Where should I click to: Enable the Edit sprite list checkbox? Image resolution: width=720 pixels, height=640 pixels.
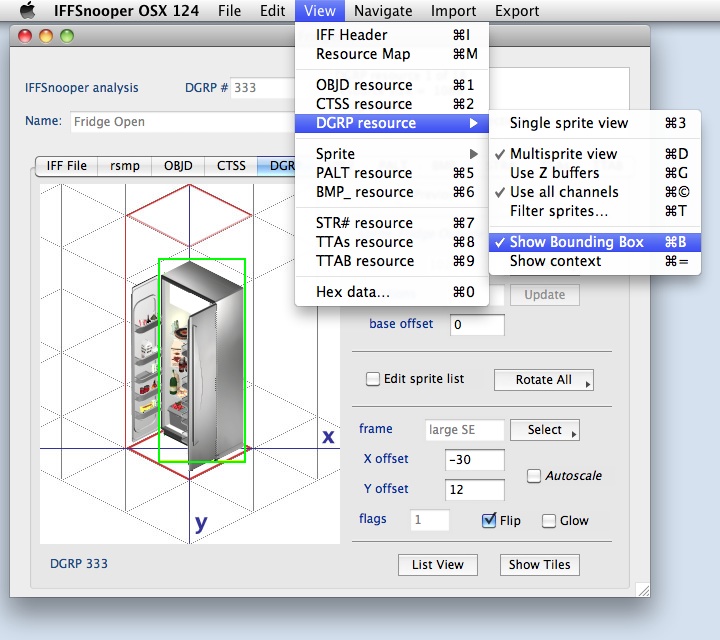coord(373,379)
